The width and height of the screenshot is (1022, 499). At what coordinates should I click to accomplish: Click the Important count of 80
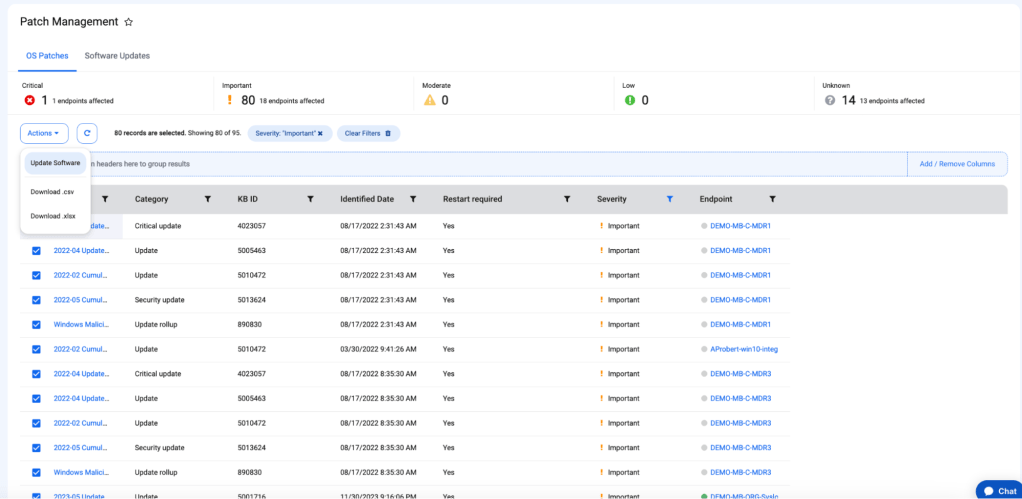tap(248, 100)
